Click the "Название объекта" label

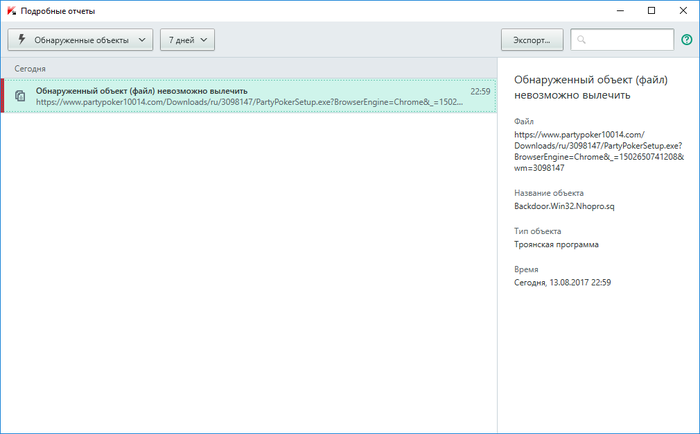(549, 193)
